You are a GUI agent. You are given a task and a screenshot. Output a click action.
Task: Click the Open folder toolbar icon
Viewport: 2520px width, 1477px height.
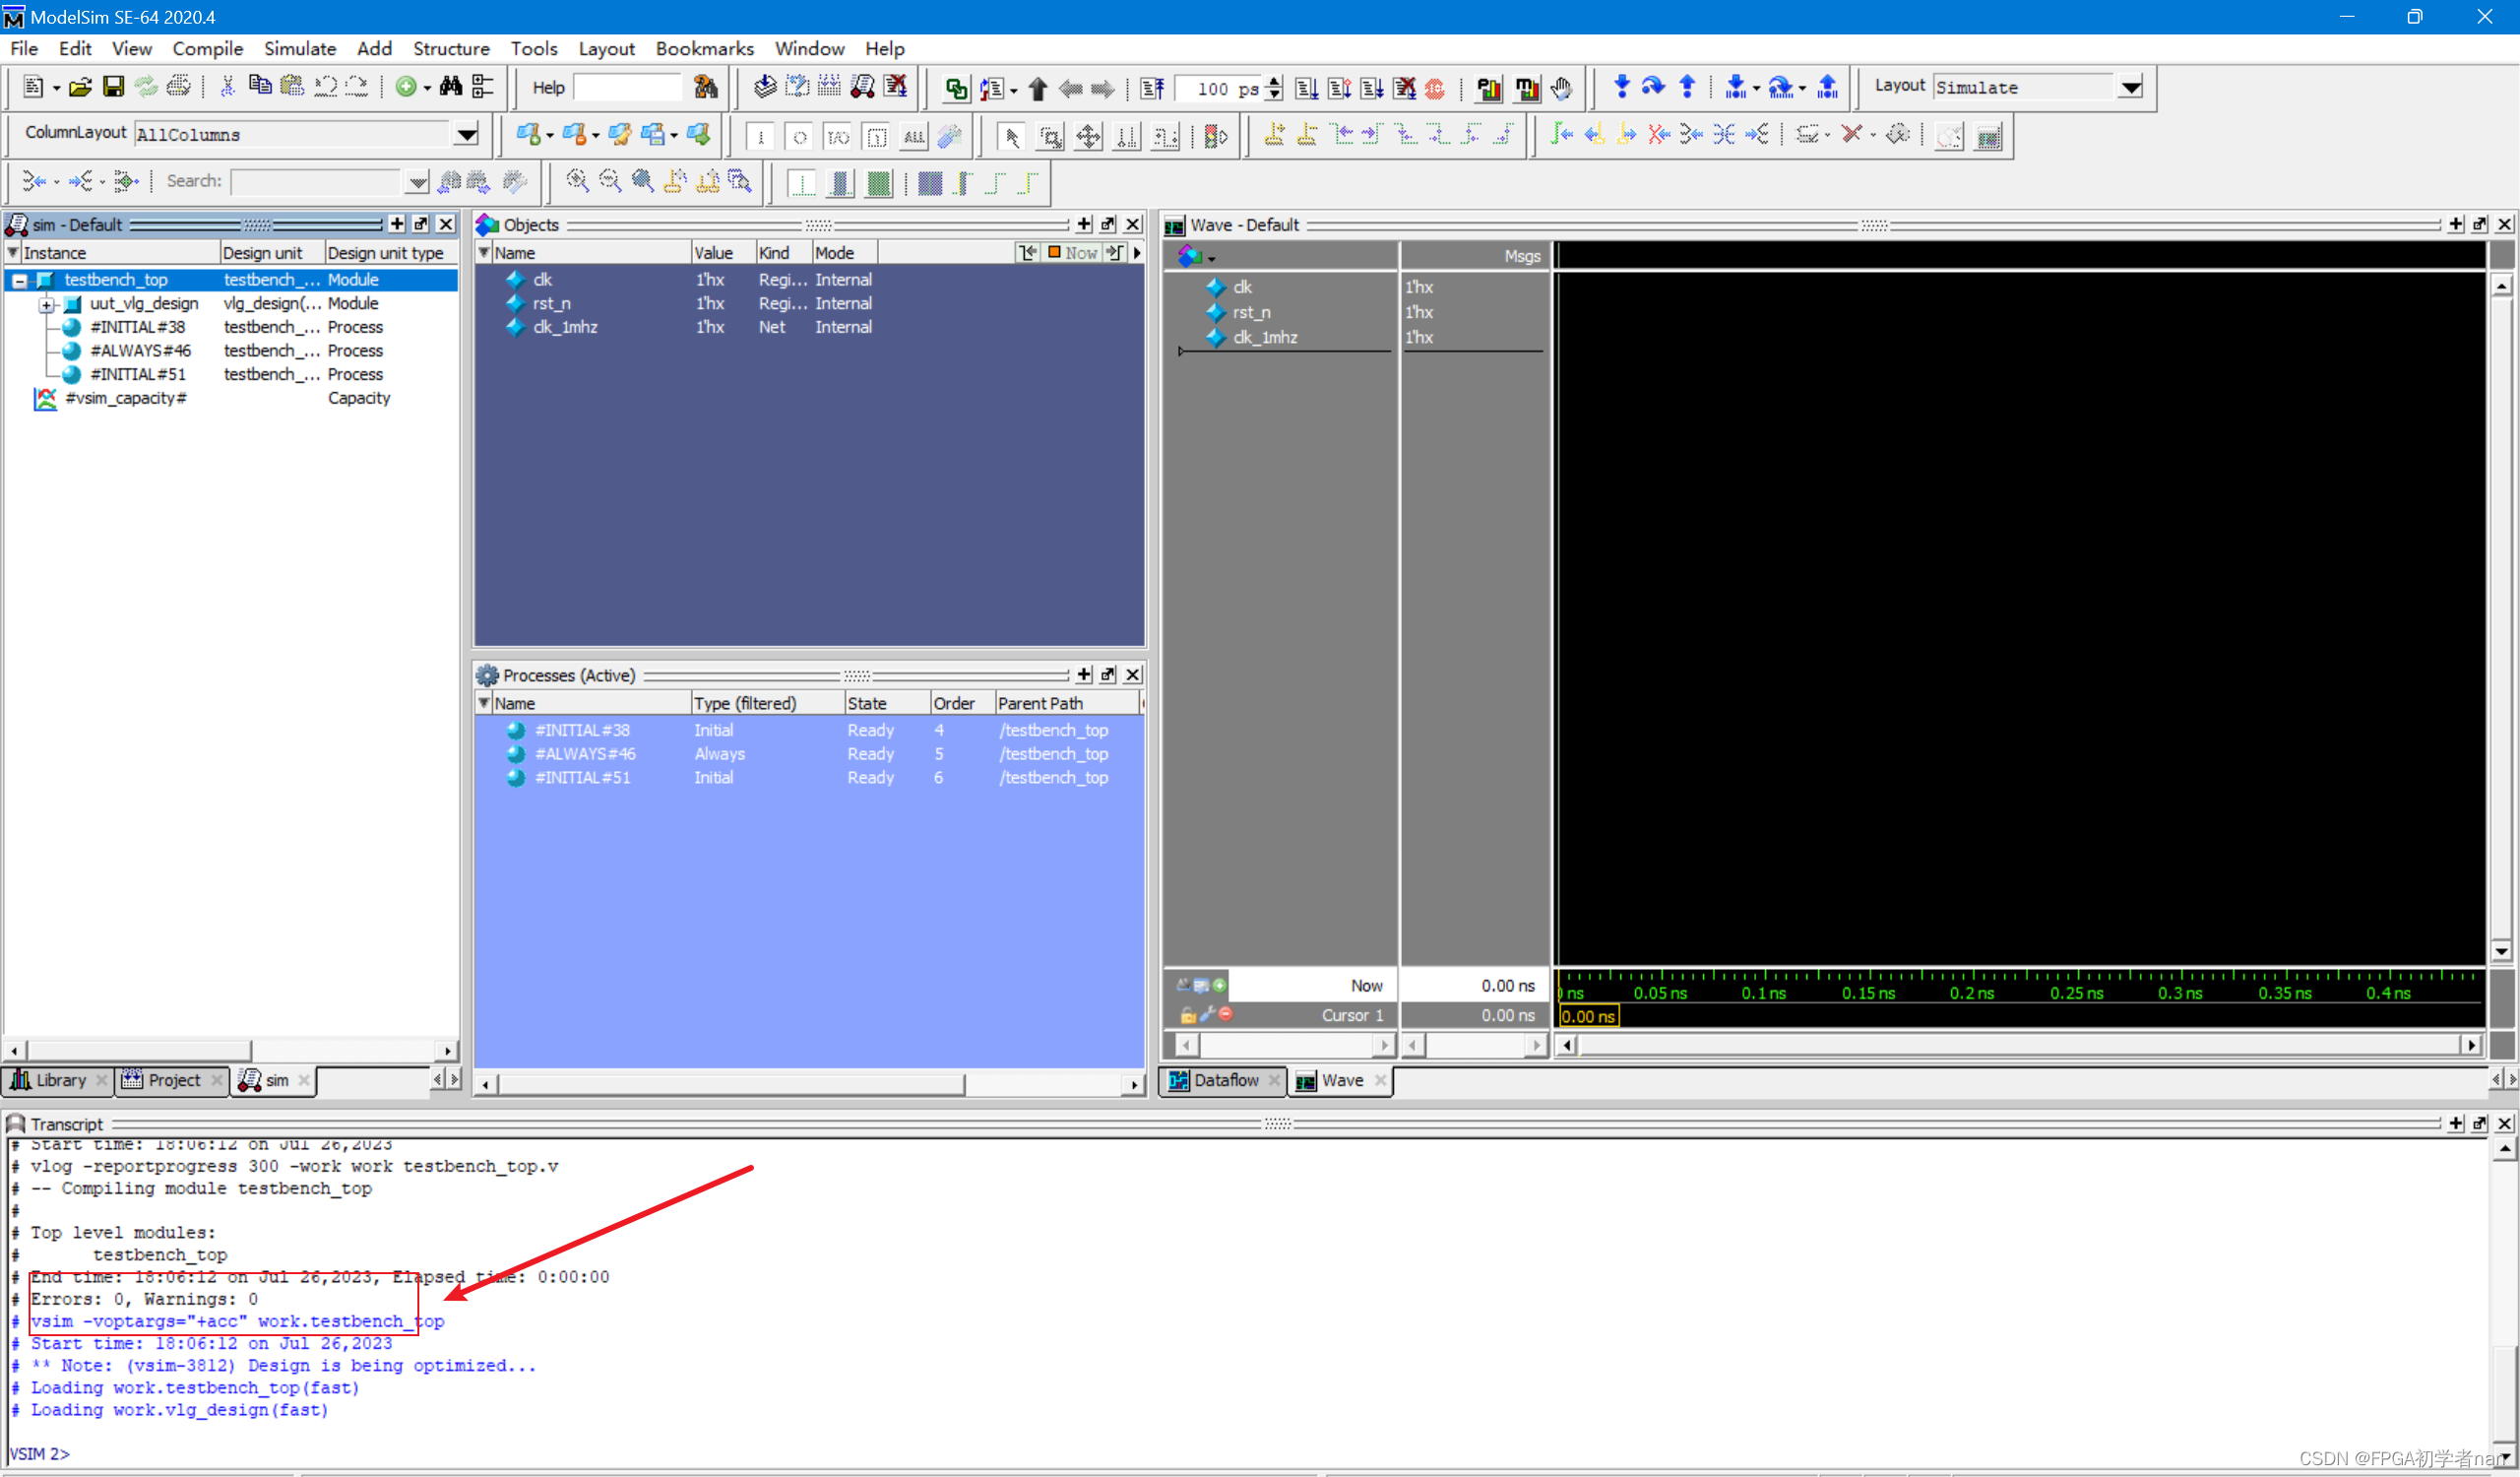pos(80,87)
